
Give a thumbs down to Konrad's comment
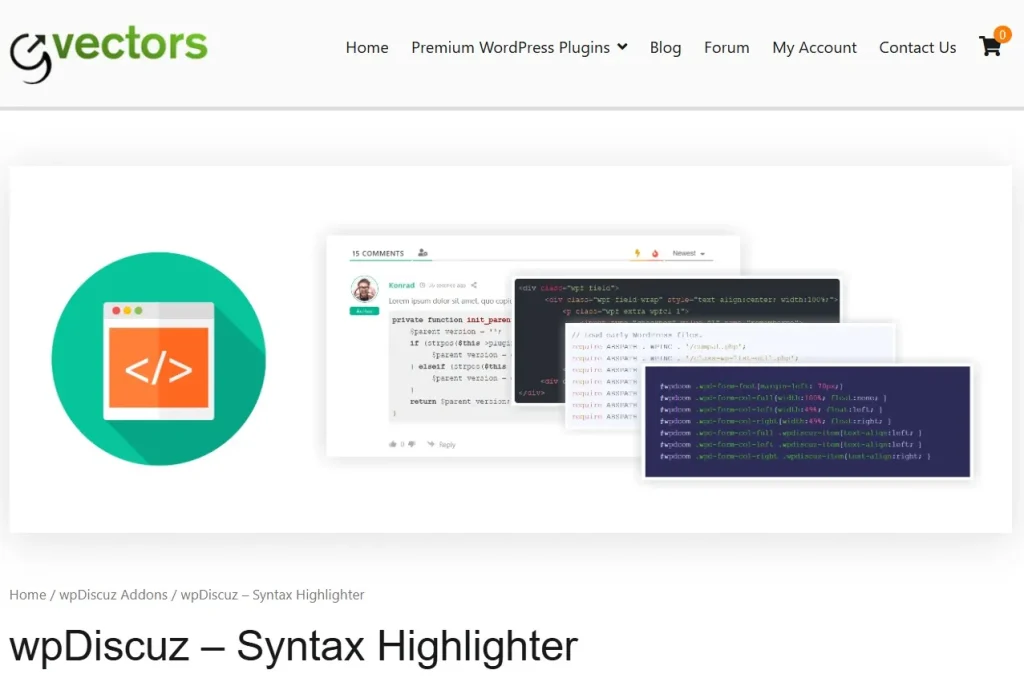coord(412,444)
